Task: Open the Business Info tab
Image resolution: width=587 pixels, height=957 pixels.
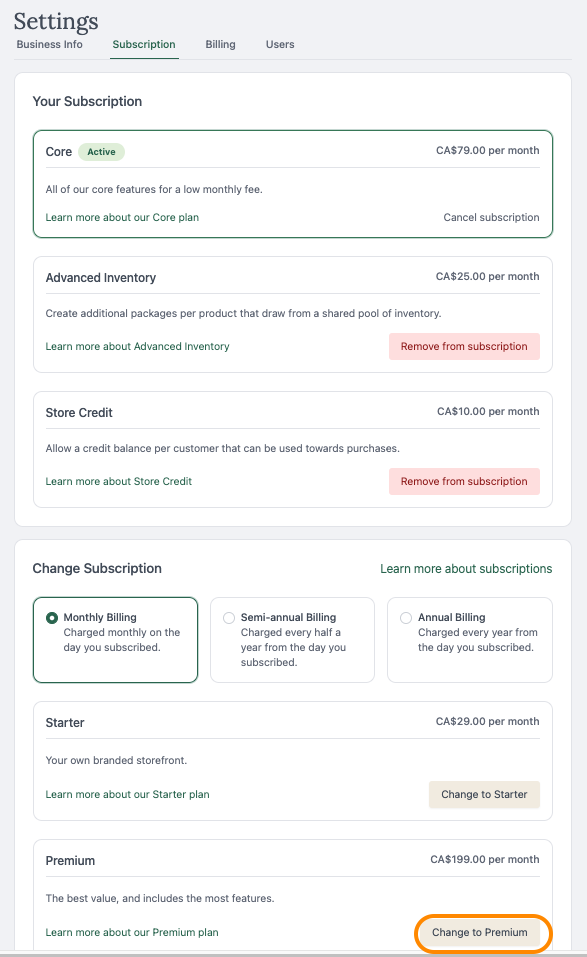Action: pyautogui.click(x=49, y=45)
